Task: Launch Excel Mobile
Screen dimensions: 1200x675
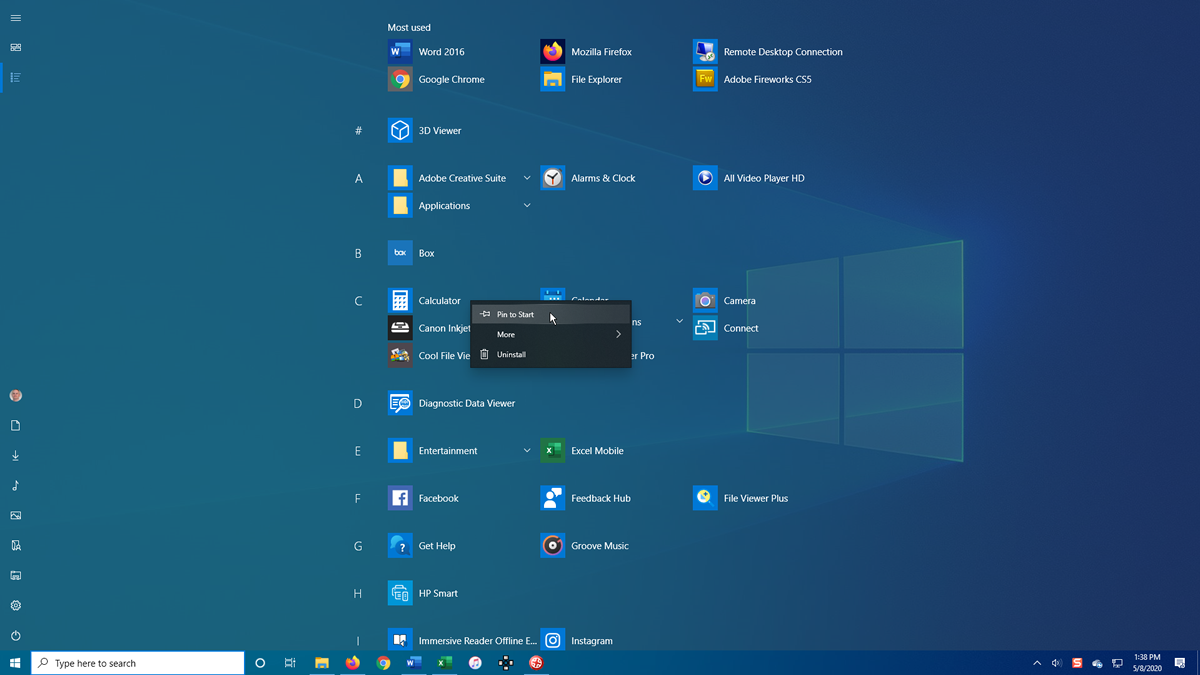Action: click(583, 451)
